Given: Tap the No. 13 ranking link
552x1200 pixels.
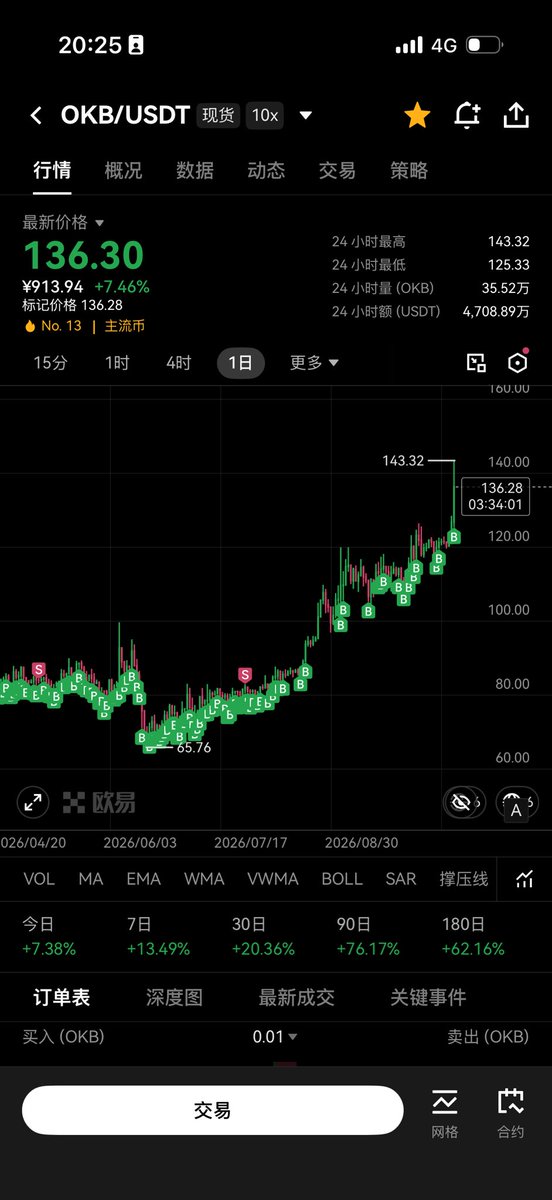Looking at the screenshot, I should (x=54, y=326).
